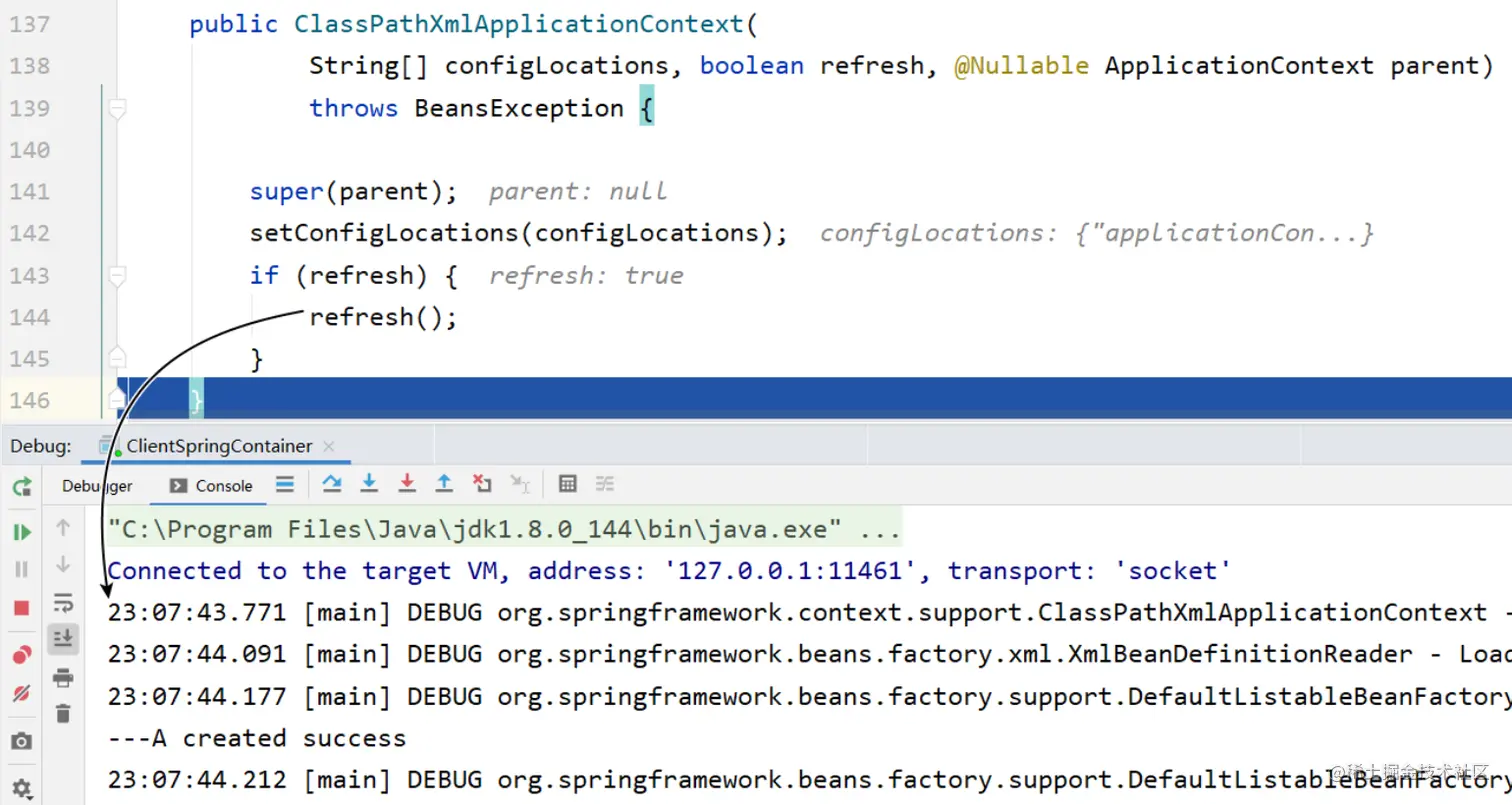Click the configLocations inline debug value hint
Screen dimensions: 1512x805
pos(1097,233)
